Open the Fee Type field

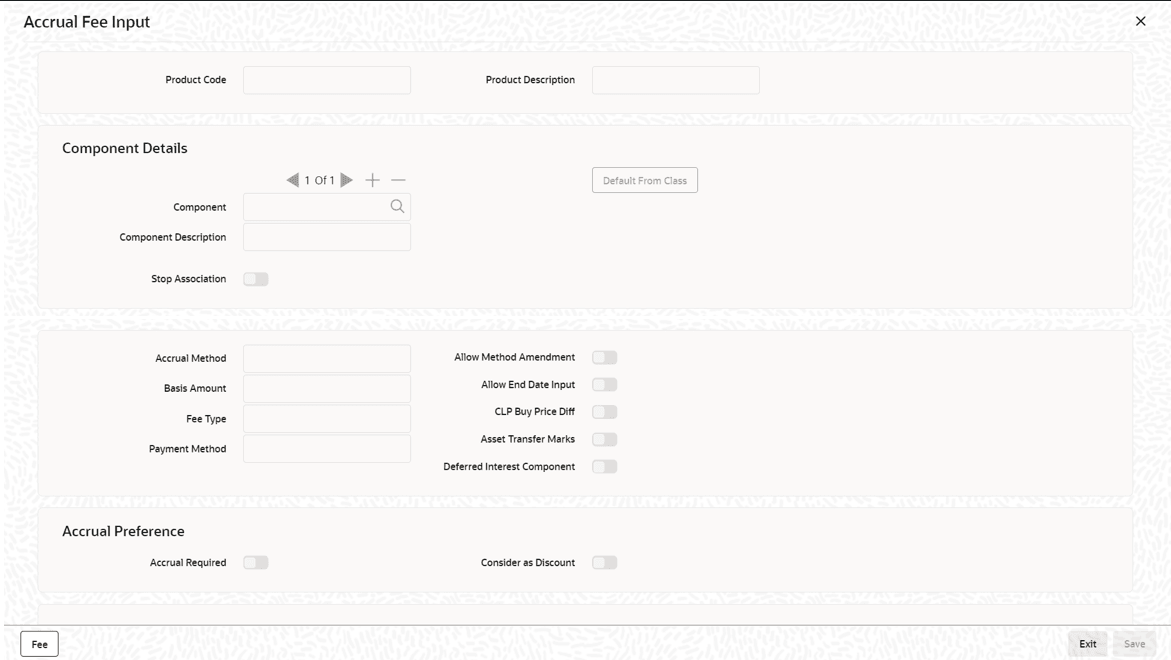tap(327, 419)
